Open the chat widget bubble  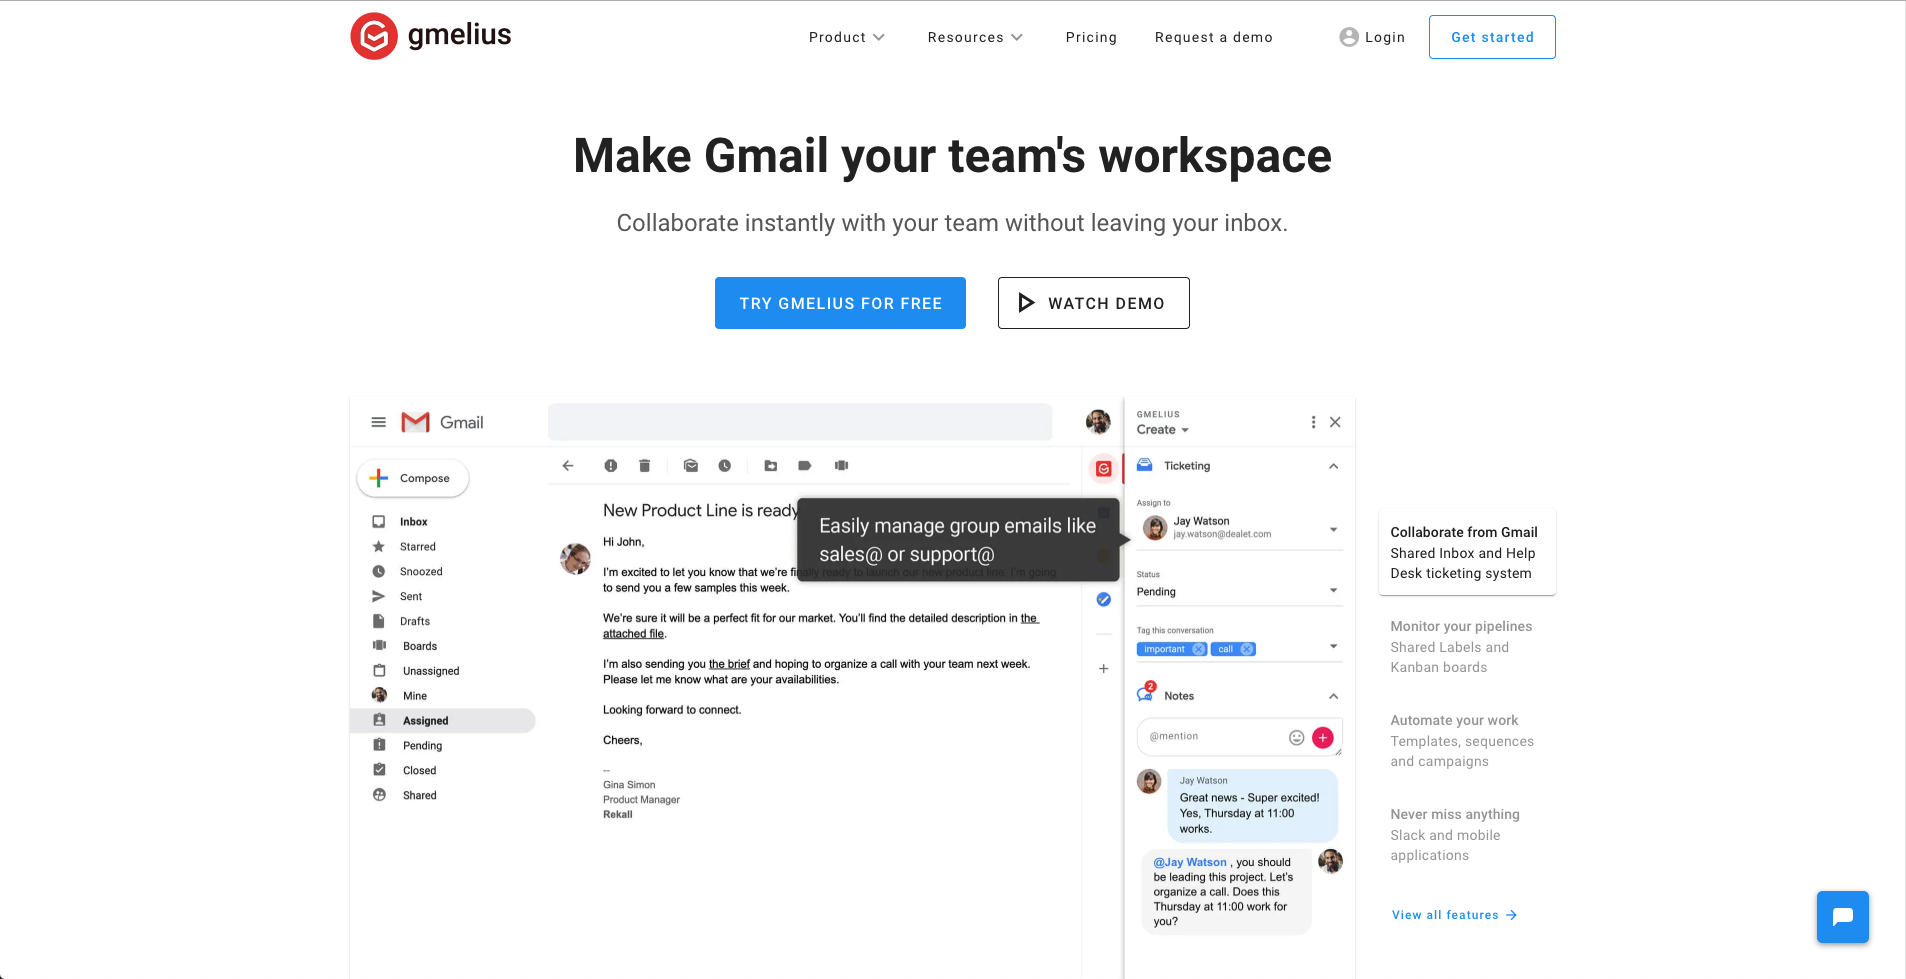pyautogui.click(x=1843, y=917)
